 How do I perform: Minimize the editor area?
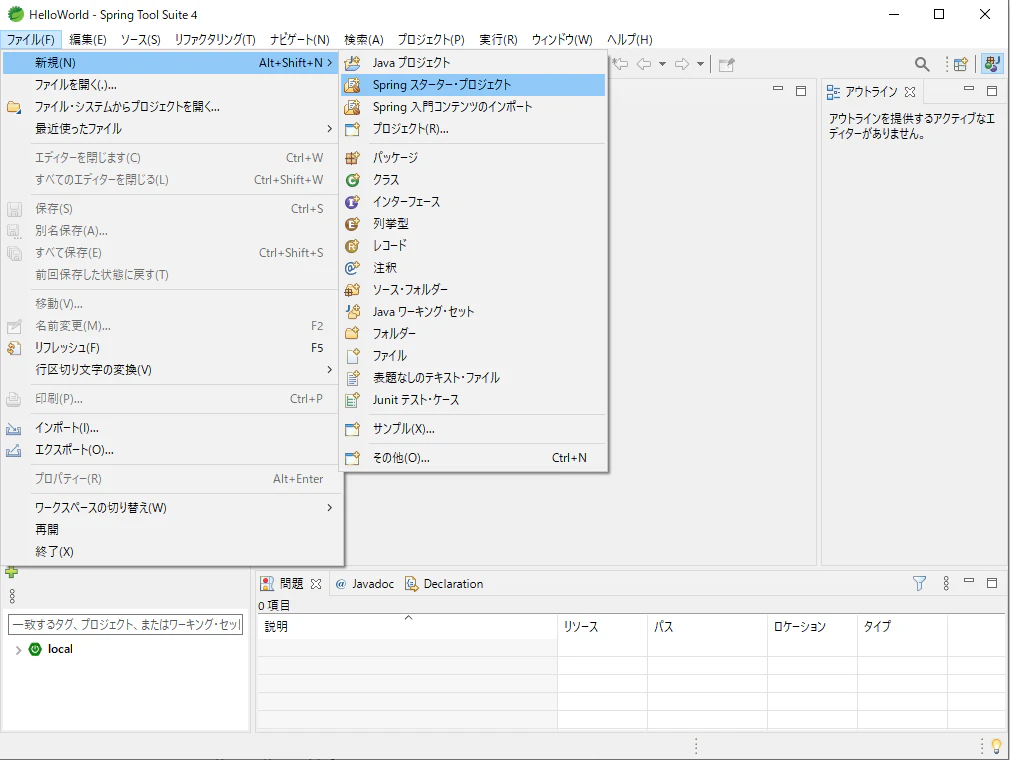[778, 90]
